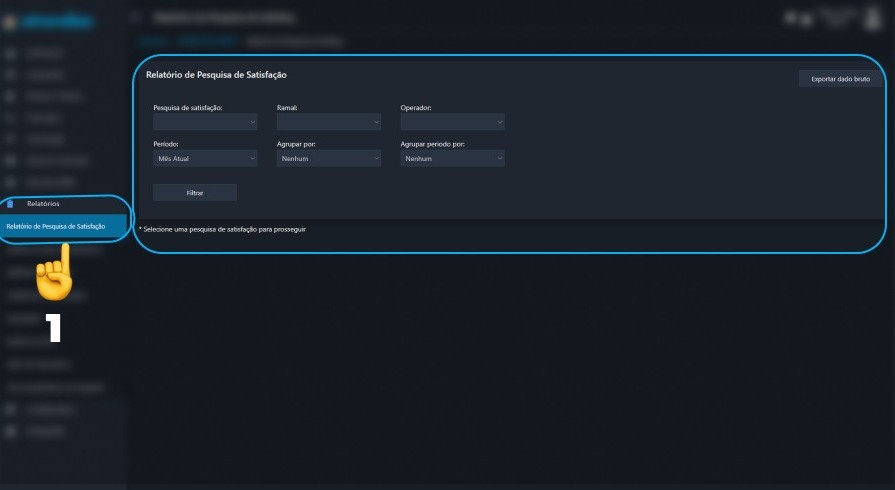The width and height of the screenshot is (895, 490).
Task: Select Relatório de Pesquisa de Satisfação sidebar entry
Action: pos(63,226)
